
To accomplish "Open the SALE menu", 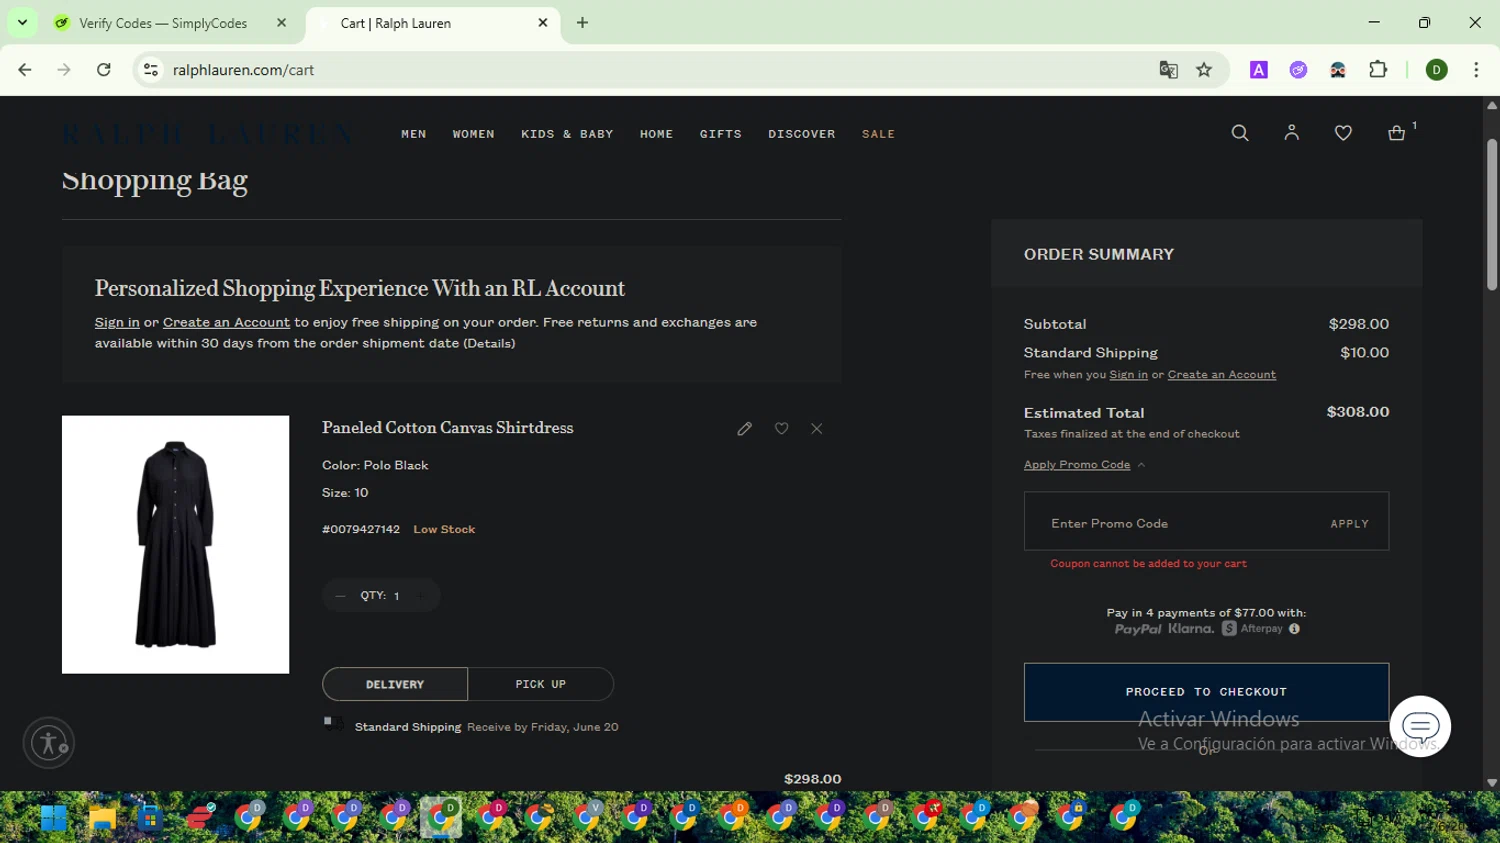I will point(879,134).
